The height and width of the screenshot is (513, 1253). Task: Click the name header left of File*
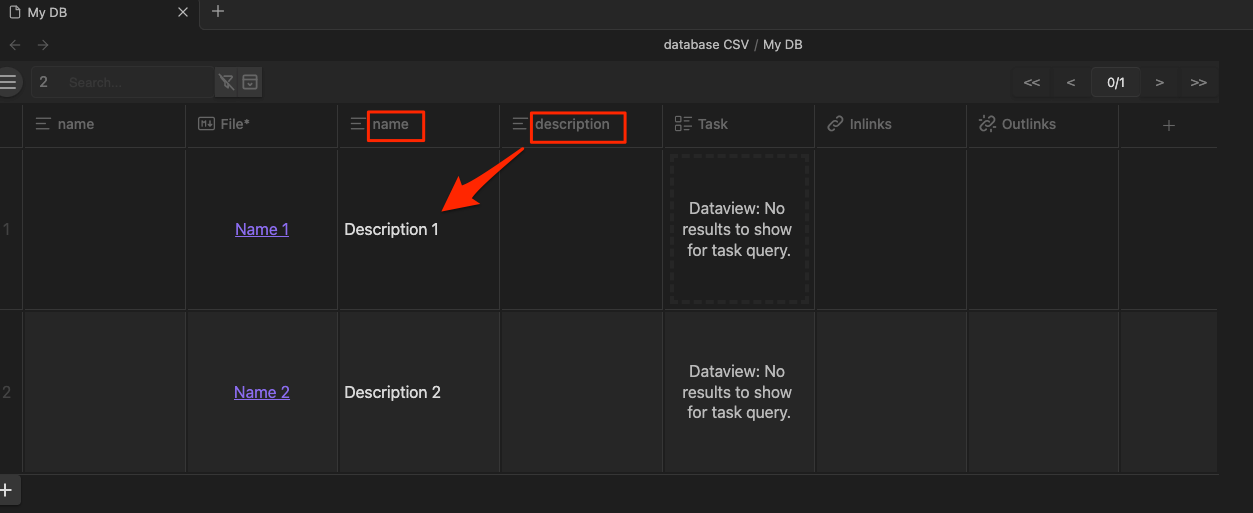pyautogui.click(x=104, y=125)
